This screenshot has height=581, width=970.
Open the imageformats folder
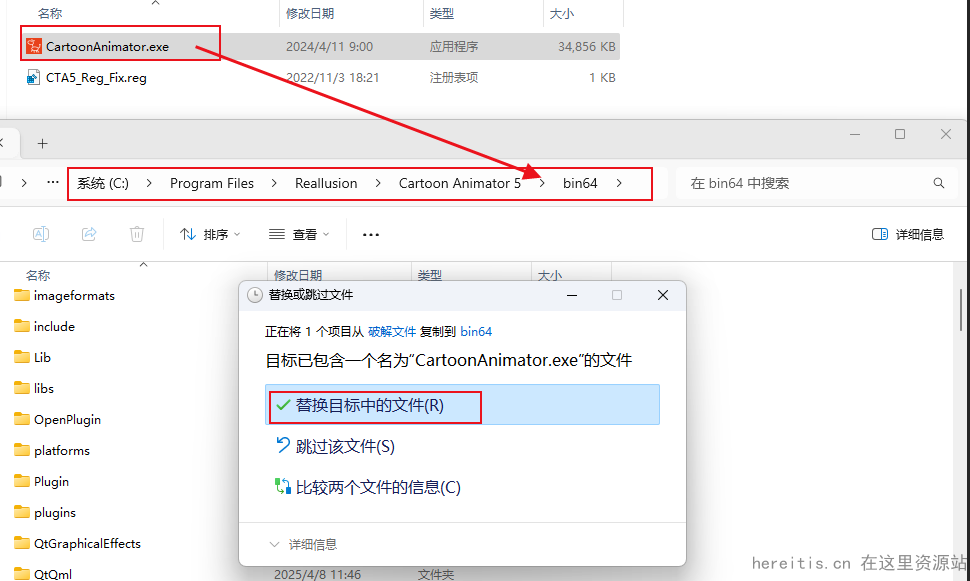(x=64, y=295)
